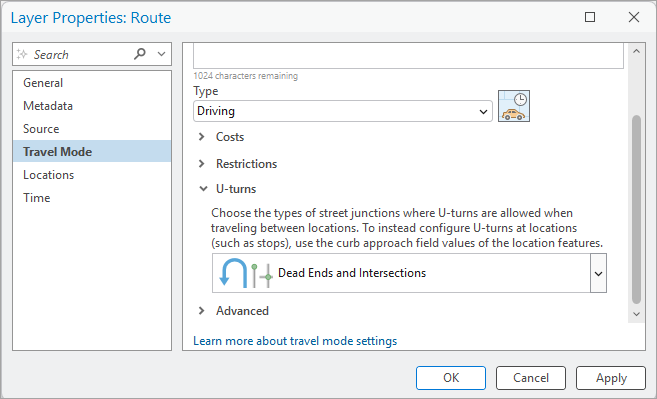
Task: Click the driving time car icon
Action: [x=514, y=106]
